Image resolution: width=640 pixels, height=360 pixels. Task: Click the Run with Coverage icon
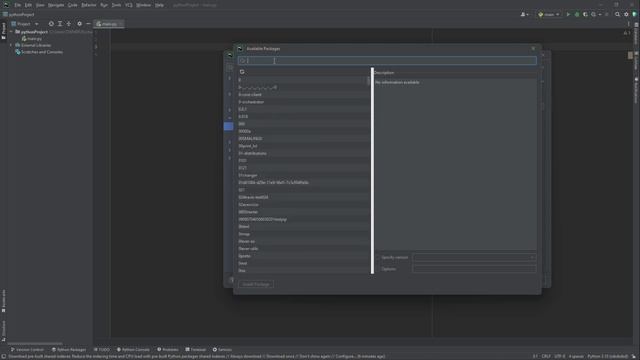pos(585,14)
